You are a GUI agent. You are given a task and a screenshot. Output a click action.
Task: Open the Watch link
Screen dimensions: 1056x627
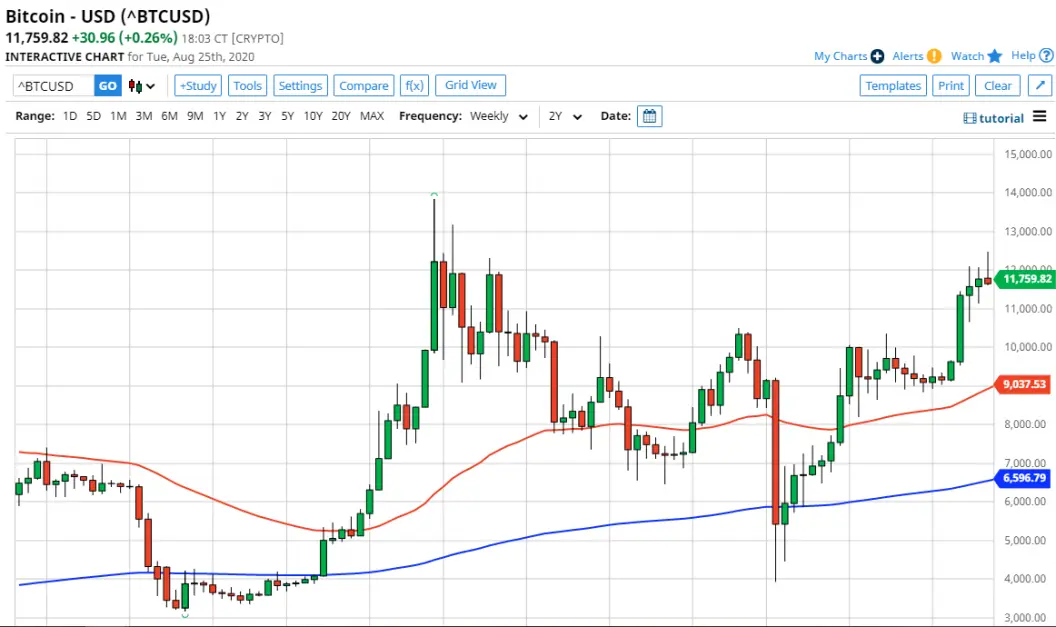[x=968, y=56]
